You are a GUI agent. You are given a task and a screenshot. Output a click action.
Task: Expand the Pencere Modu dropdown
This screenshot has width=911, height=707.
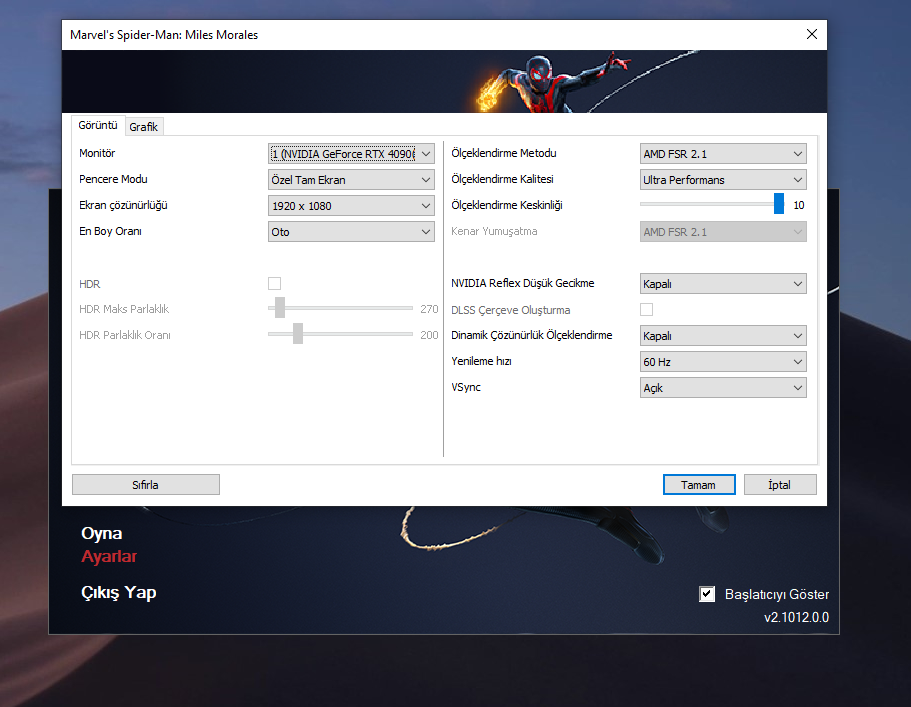click(x=351, y=180)
